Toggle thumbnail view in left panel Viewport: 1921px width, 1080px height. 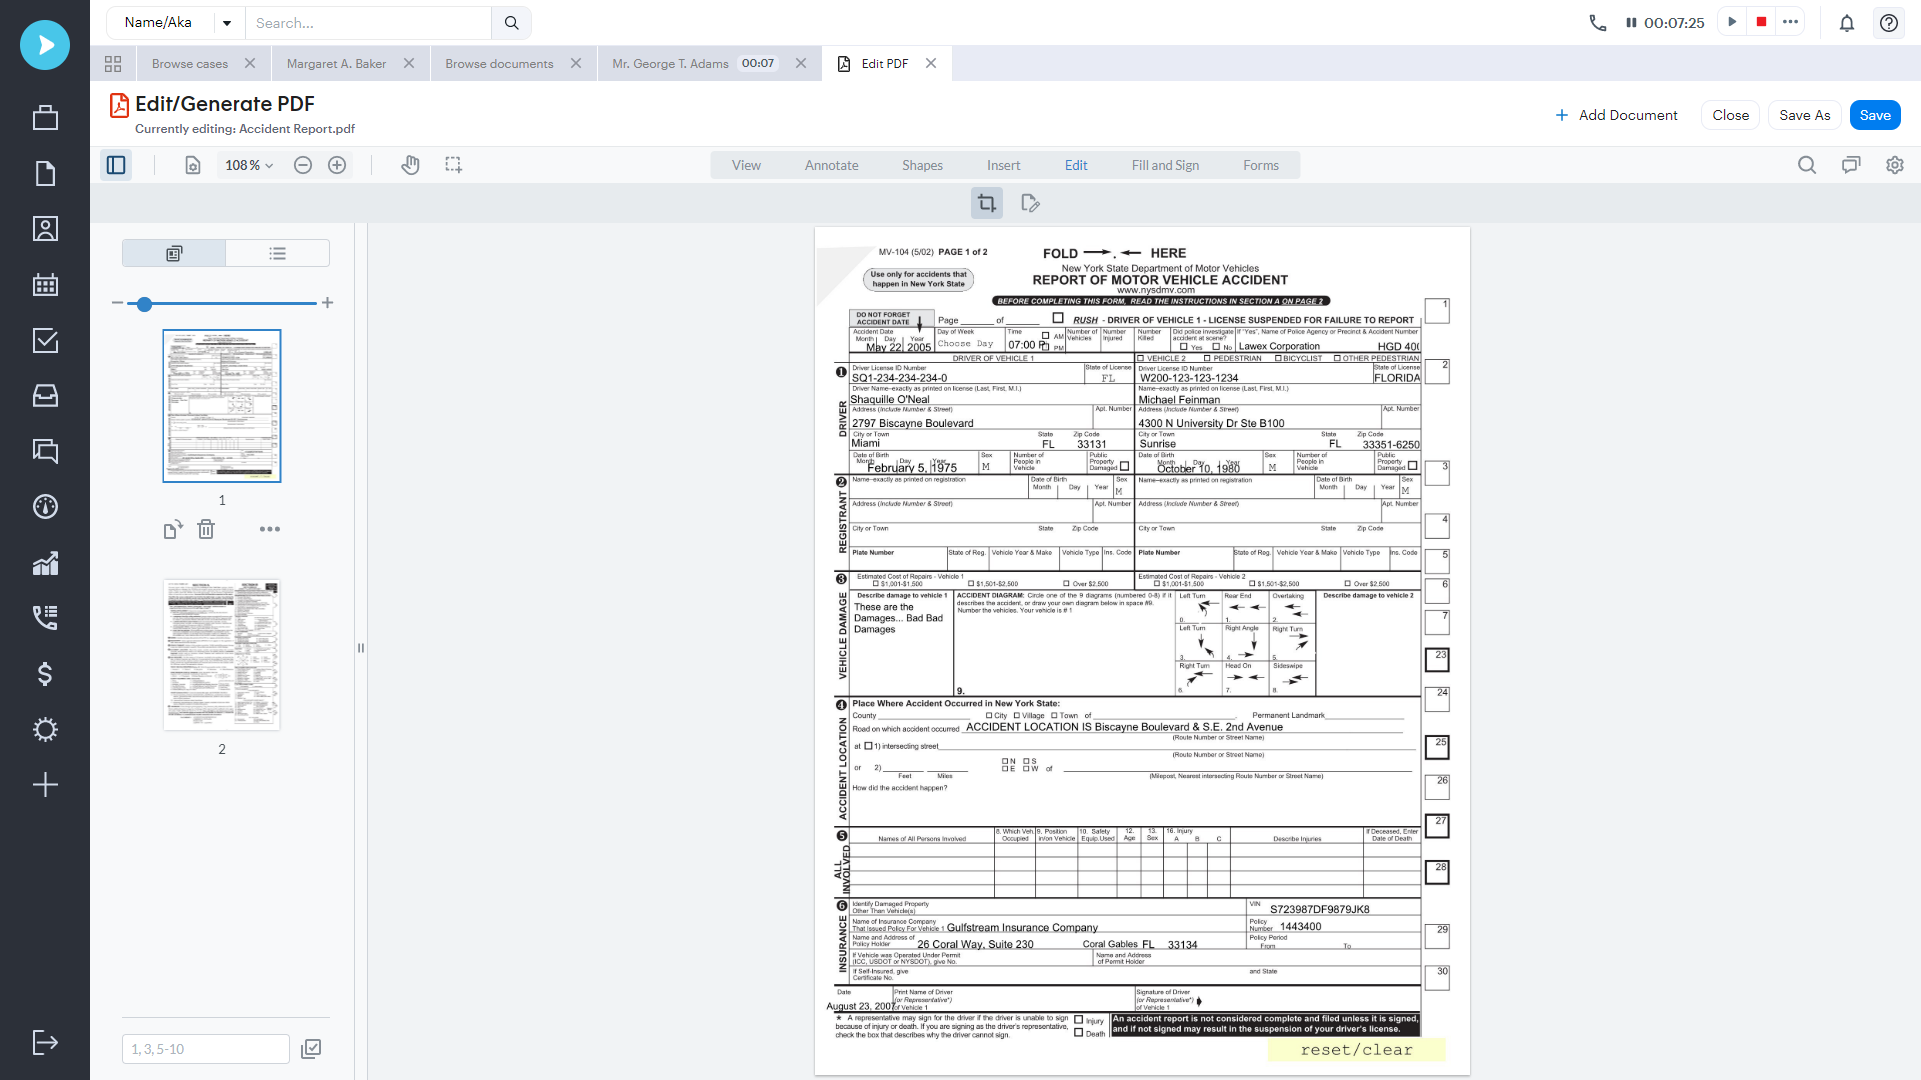173,253
